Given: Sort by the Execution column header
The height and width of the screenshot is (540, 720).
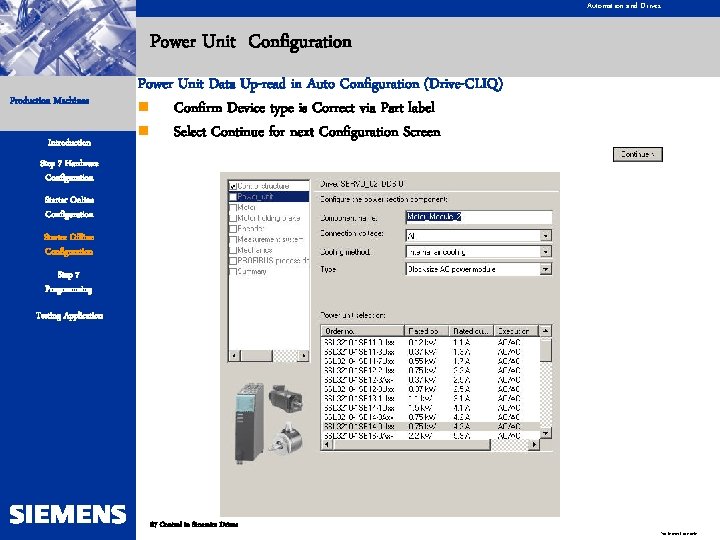Looking at the screenshot, I should click(x=515, y=331).
